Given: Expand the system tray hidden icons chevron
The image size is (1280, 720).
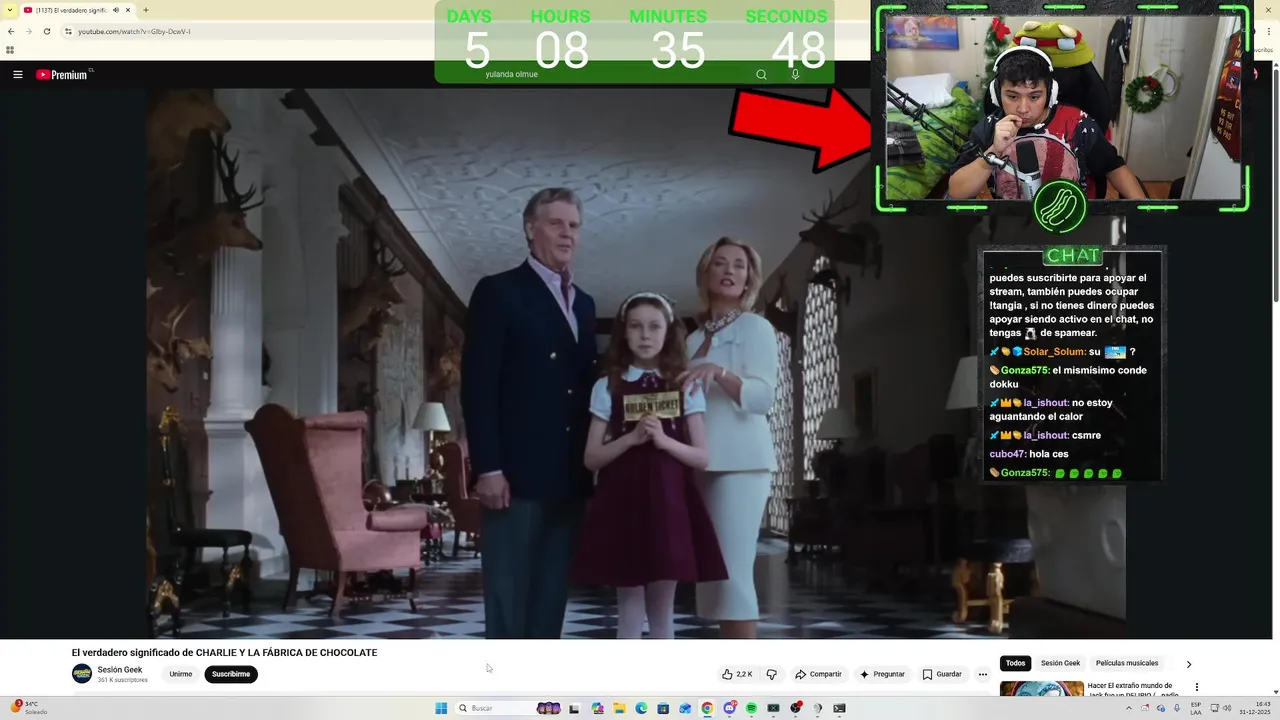Looking at the screenshot, I should [1129, 708].
